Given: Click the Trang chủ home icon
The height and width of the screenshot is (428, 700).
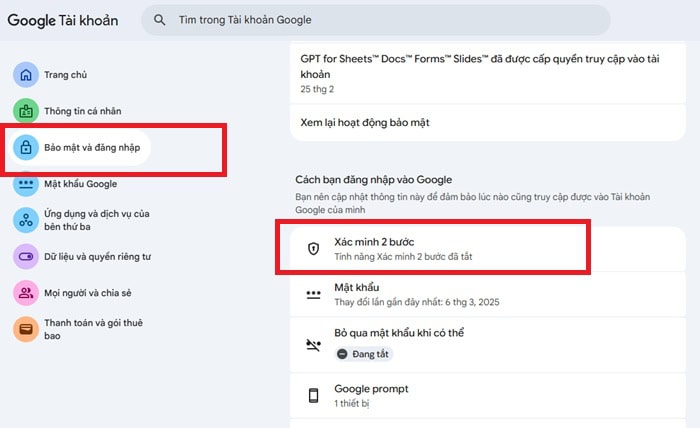Looking at the screenshot, I should [x=25, y=75].
